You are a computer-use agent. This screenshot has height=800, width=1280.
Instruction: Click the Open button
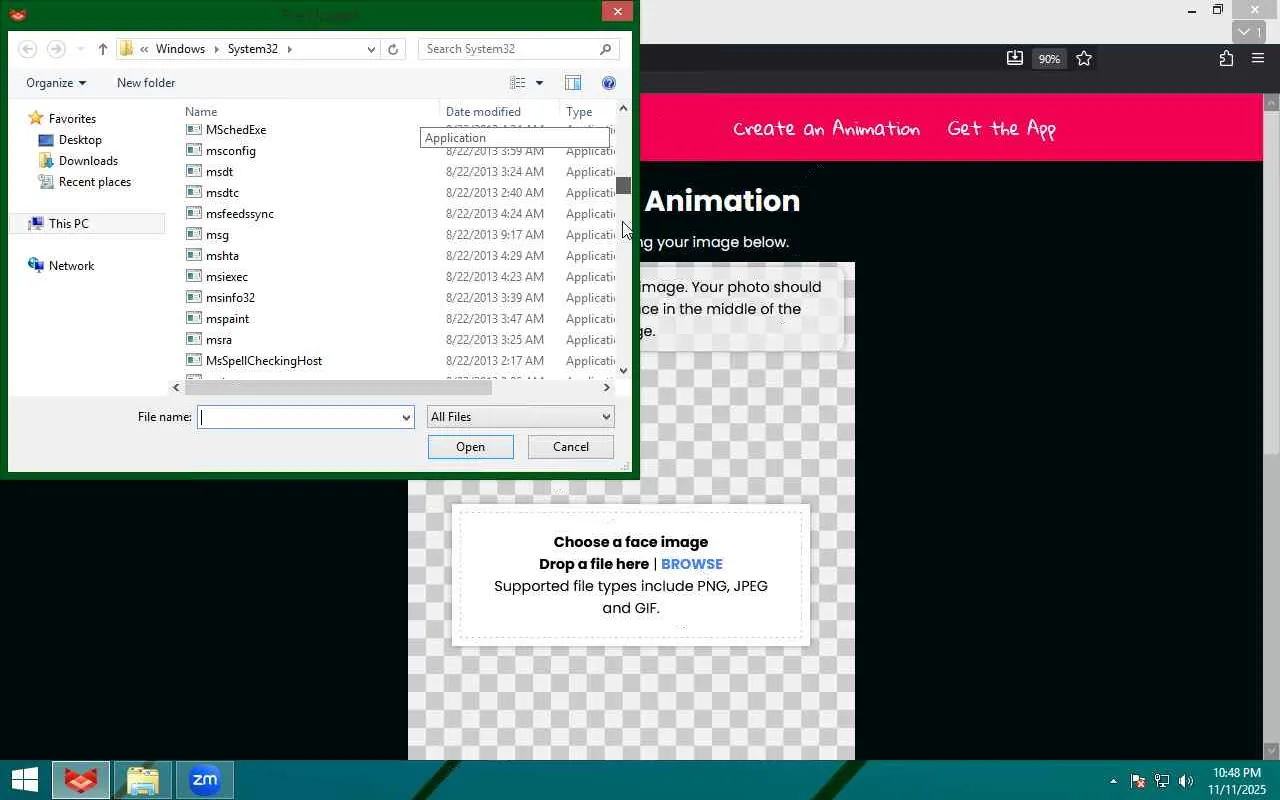pyautogui.click(x=471, y=447)
